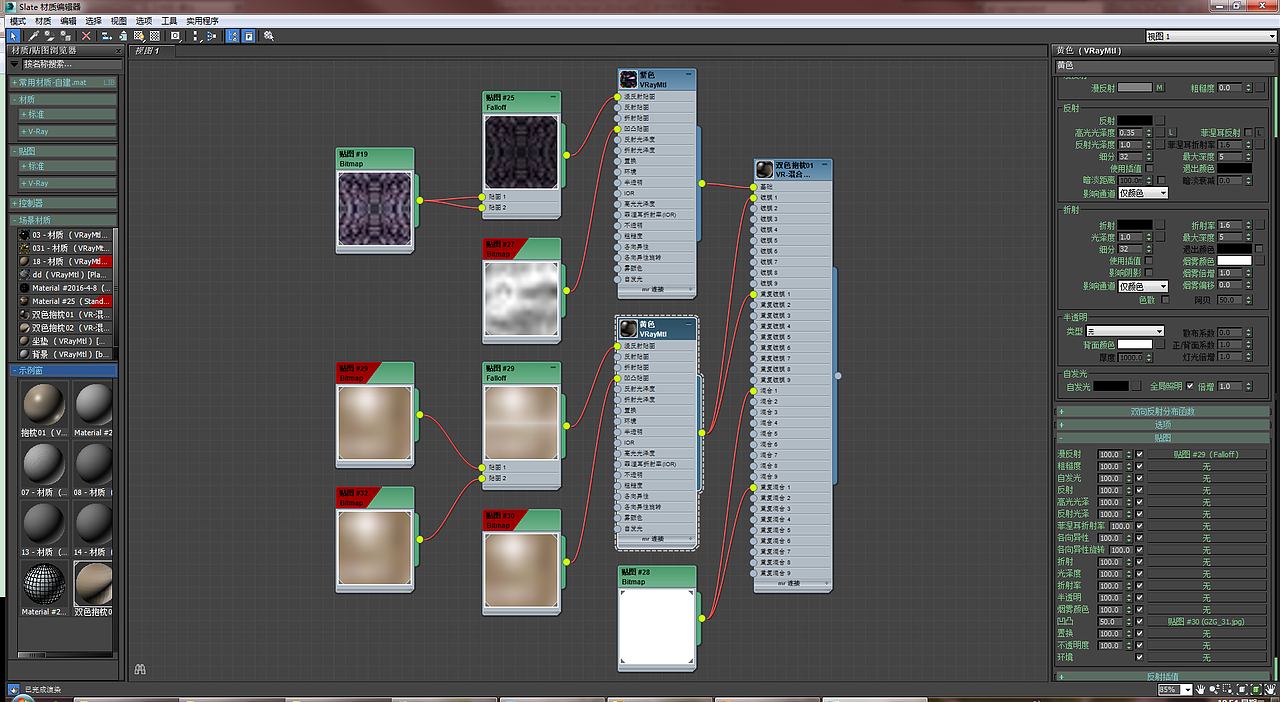1280x702 pixels.
Task: Collapse the 贴图 rollout
Action: point(1162,438)
